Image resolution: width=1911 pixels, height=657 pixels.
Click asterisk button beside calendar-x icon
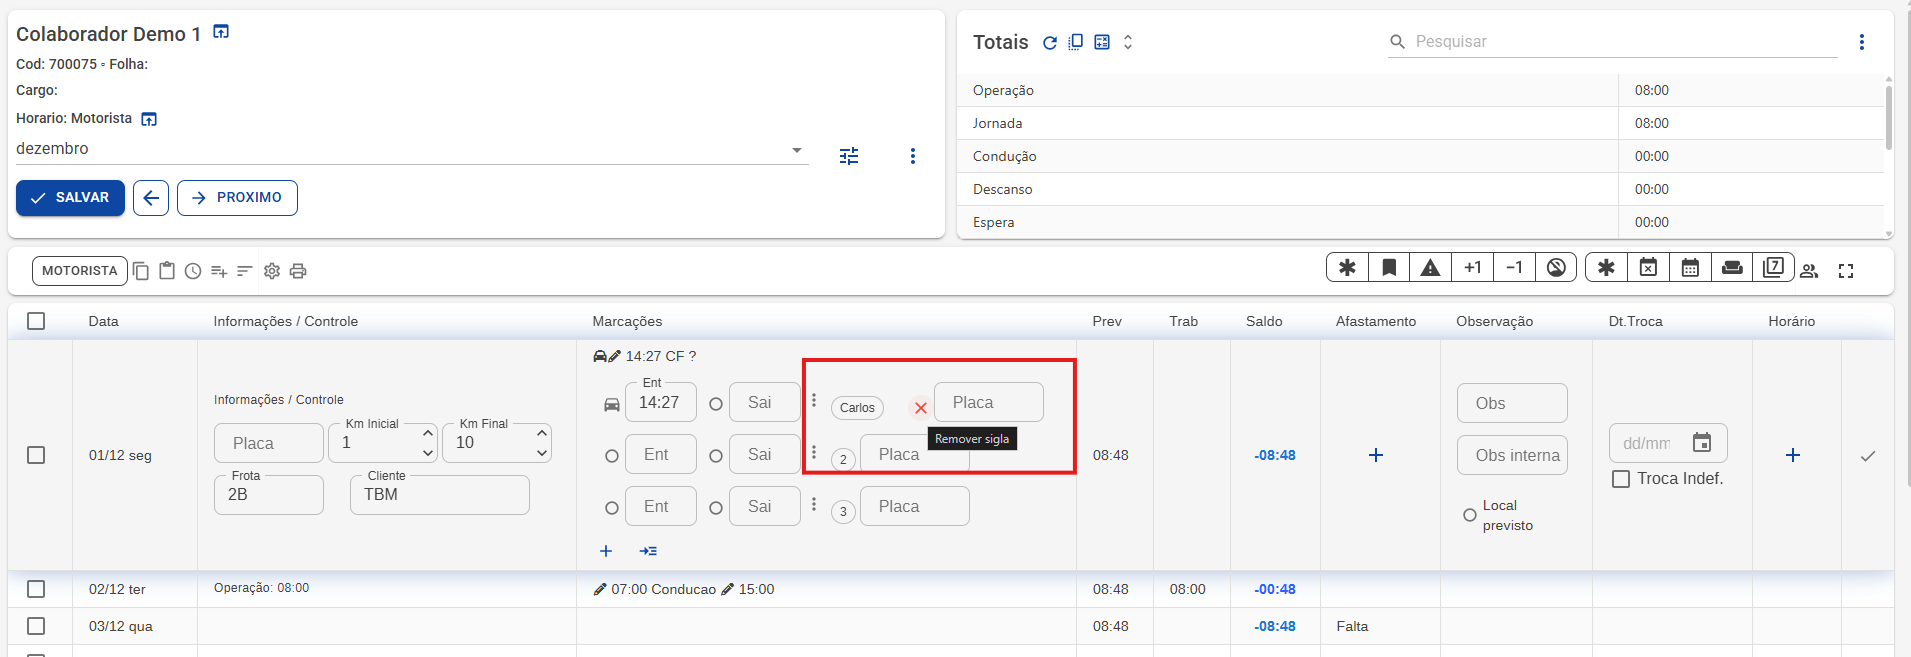[1606, 267]
